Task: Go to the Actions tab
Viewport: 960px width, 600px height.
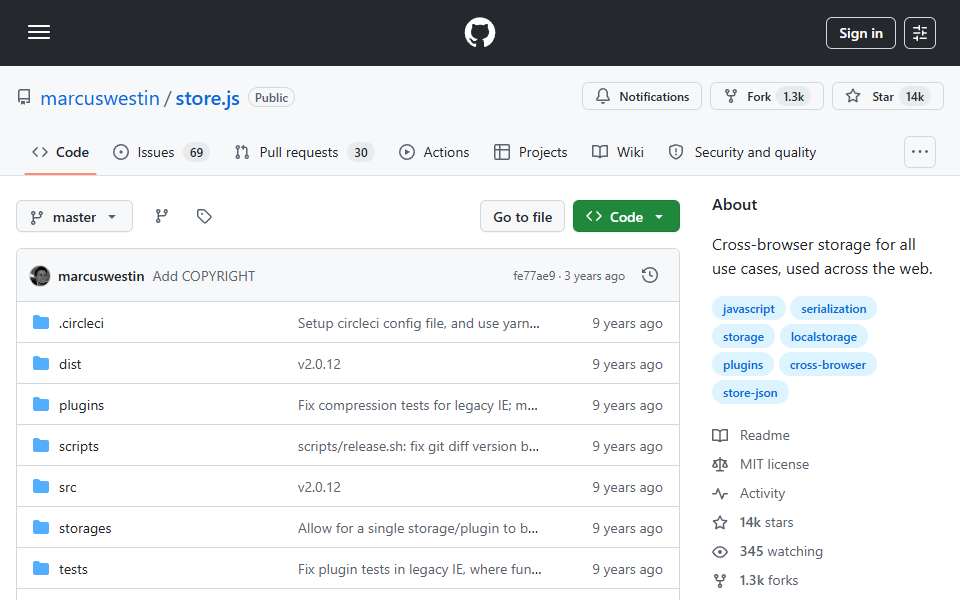Action: pyautogui.click(x=434, y=152)
